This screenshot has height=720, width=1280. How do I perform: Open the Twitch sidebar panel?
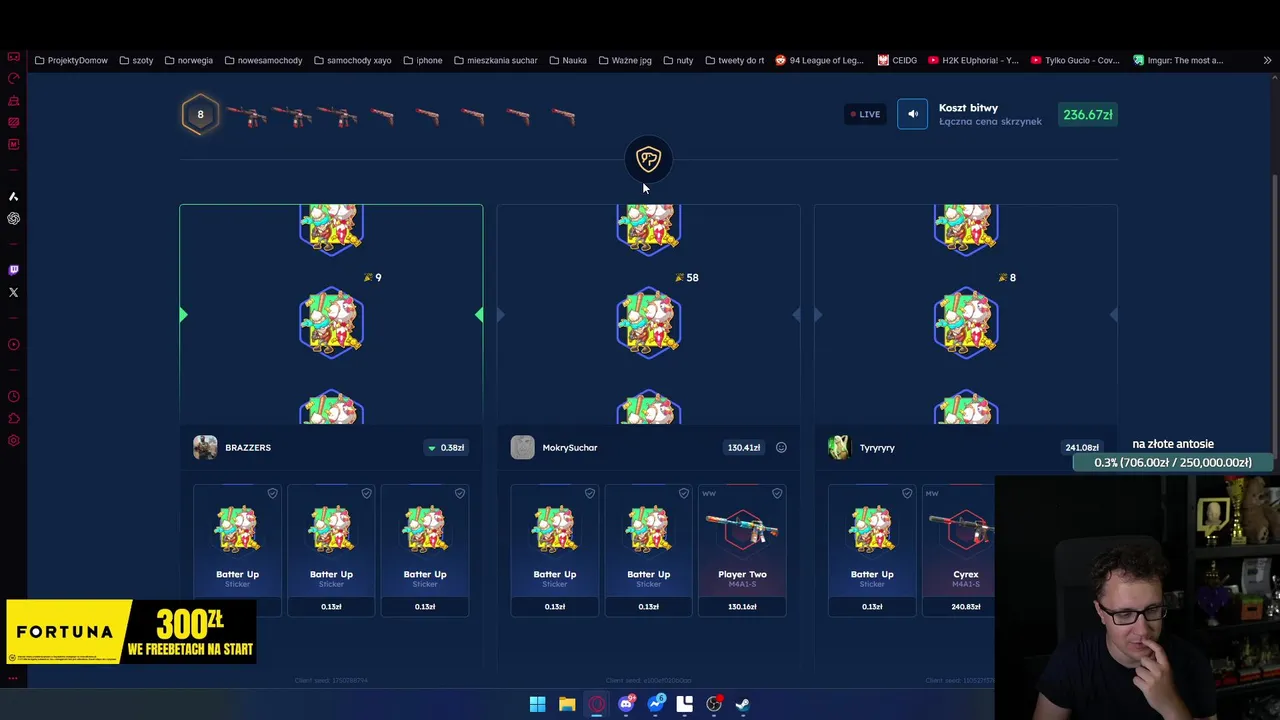13,270
